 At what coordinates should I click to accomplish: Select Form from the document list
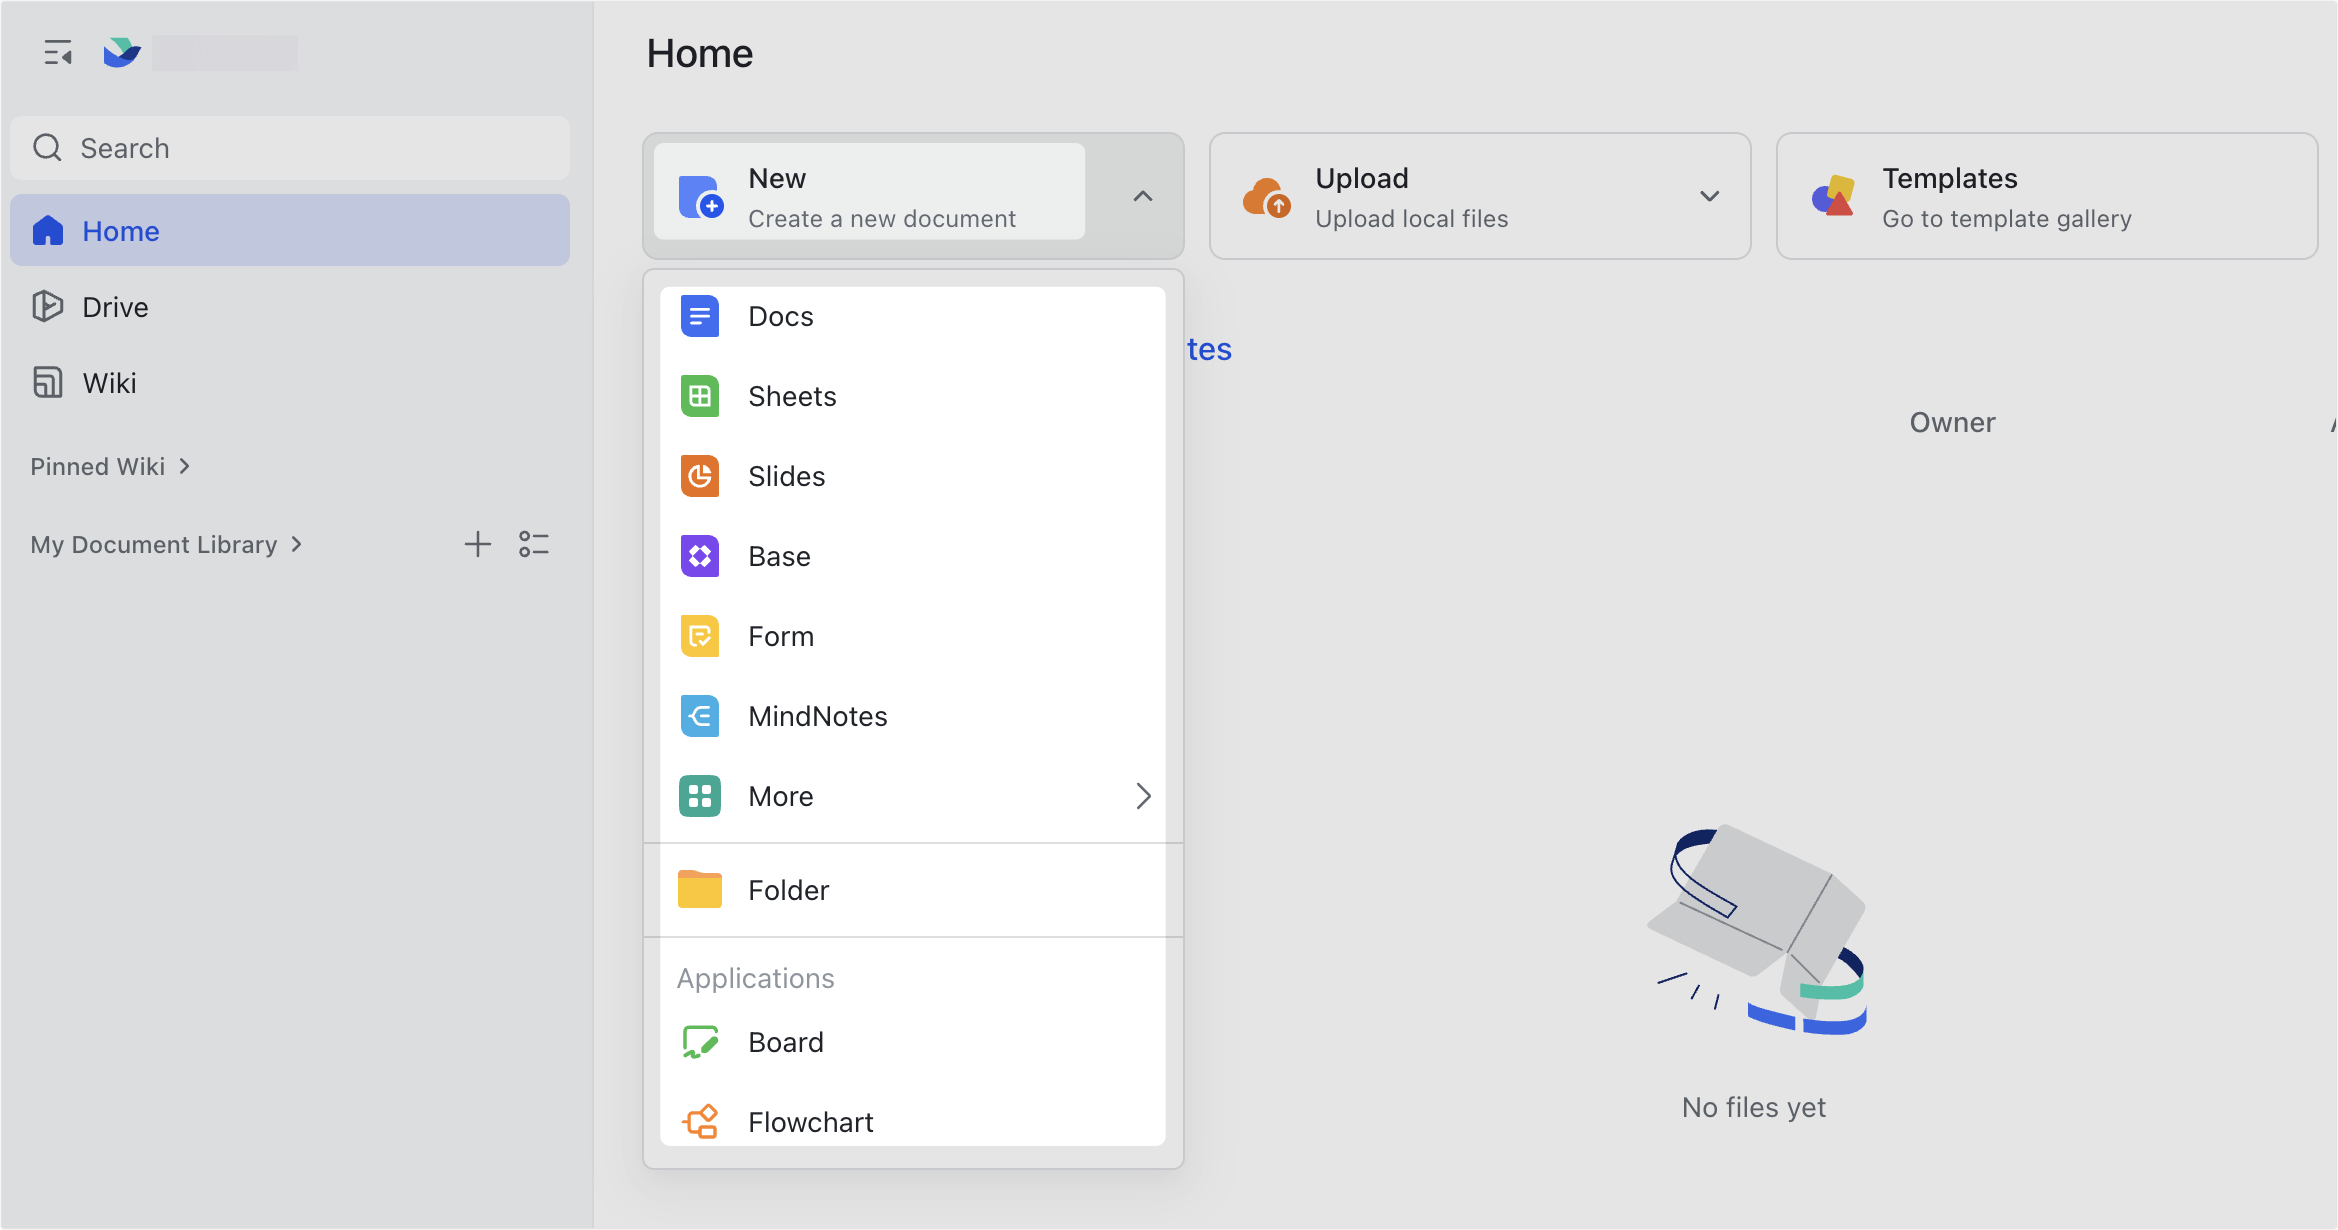tap(780, 636)
